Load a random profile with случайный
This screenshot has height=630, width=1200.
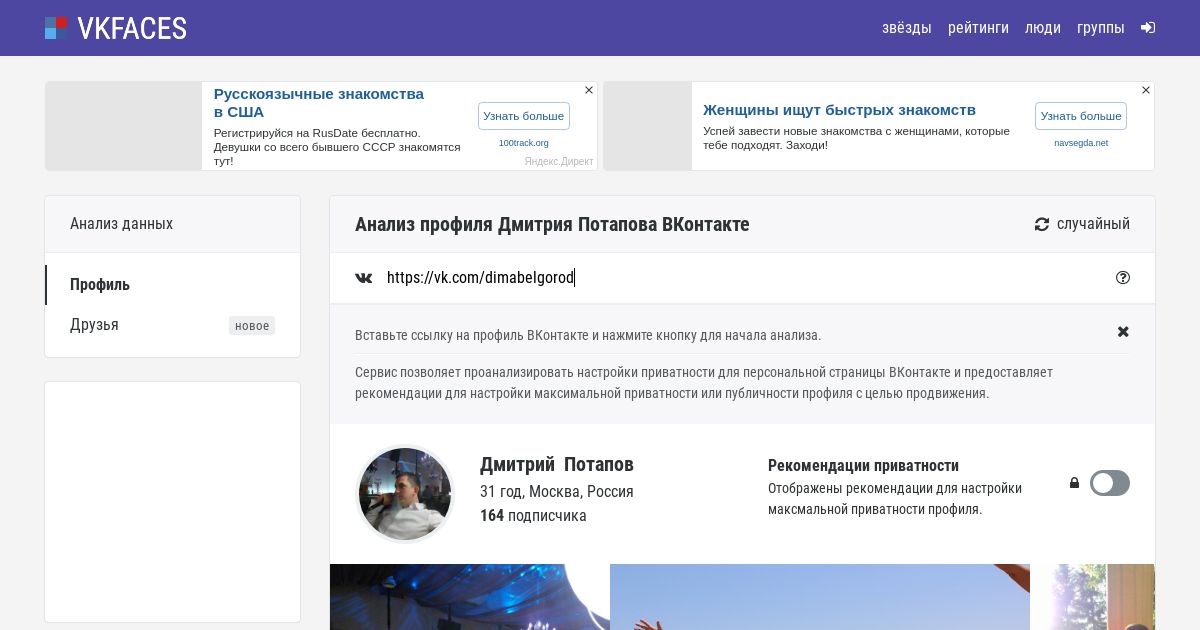(1082, 224)
